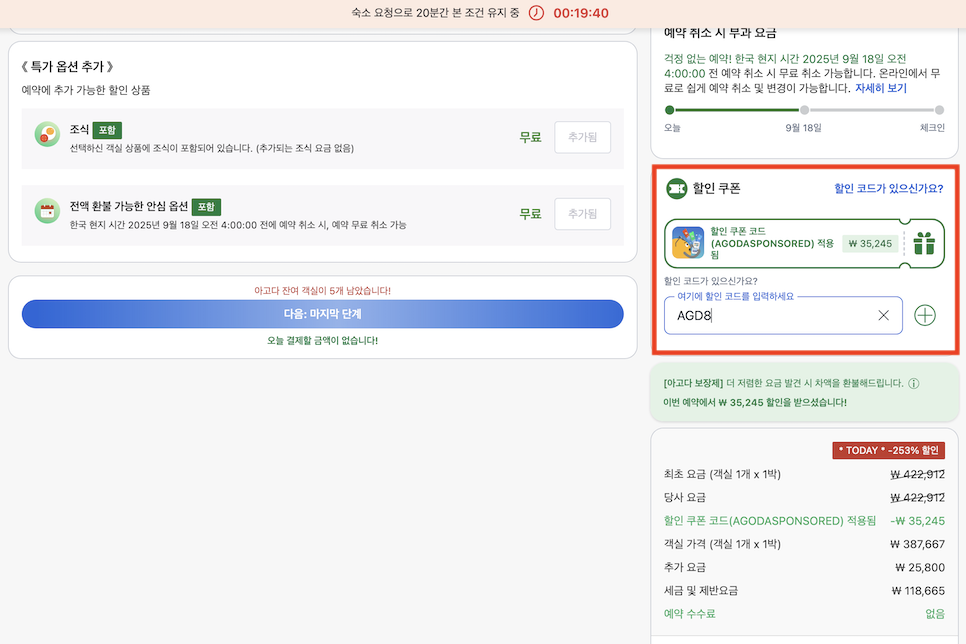Click 추가됨 button for 조식
Image resolution: width=966 pixels, height=644 pixels.
(x=582, y=137)
